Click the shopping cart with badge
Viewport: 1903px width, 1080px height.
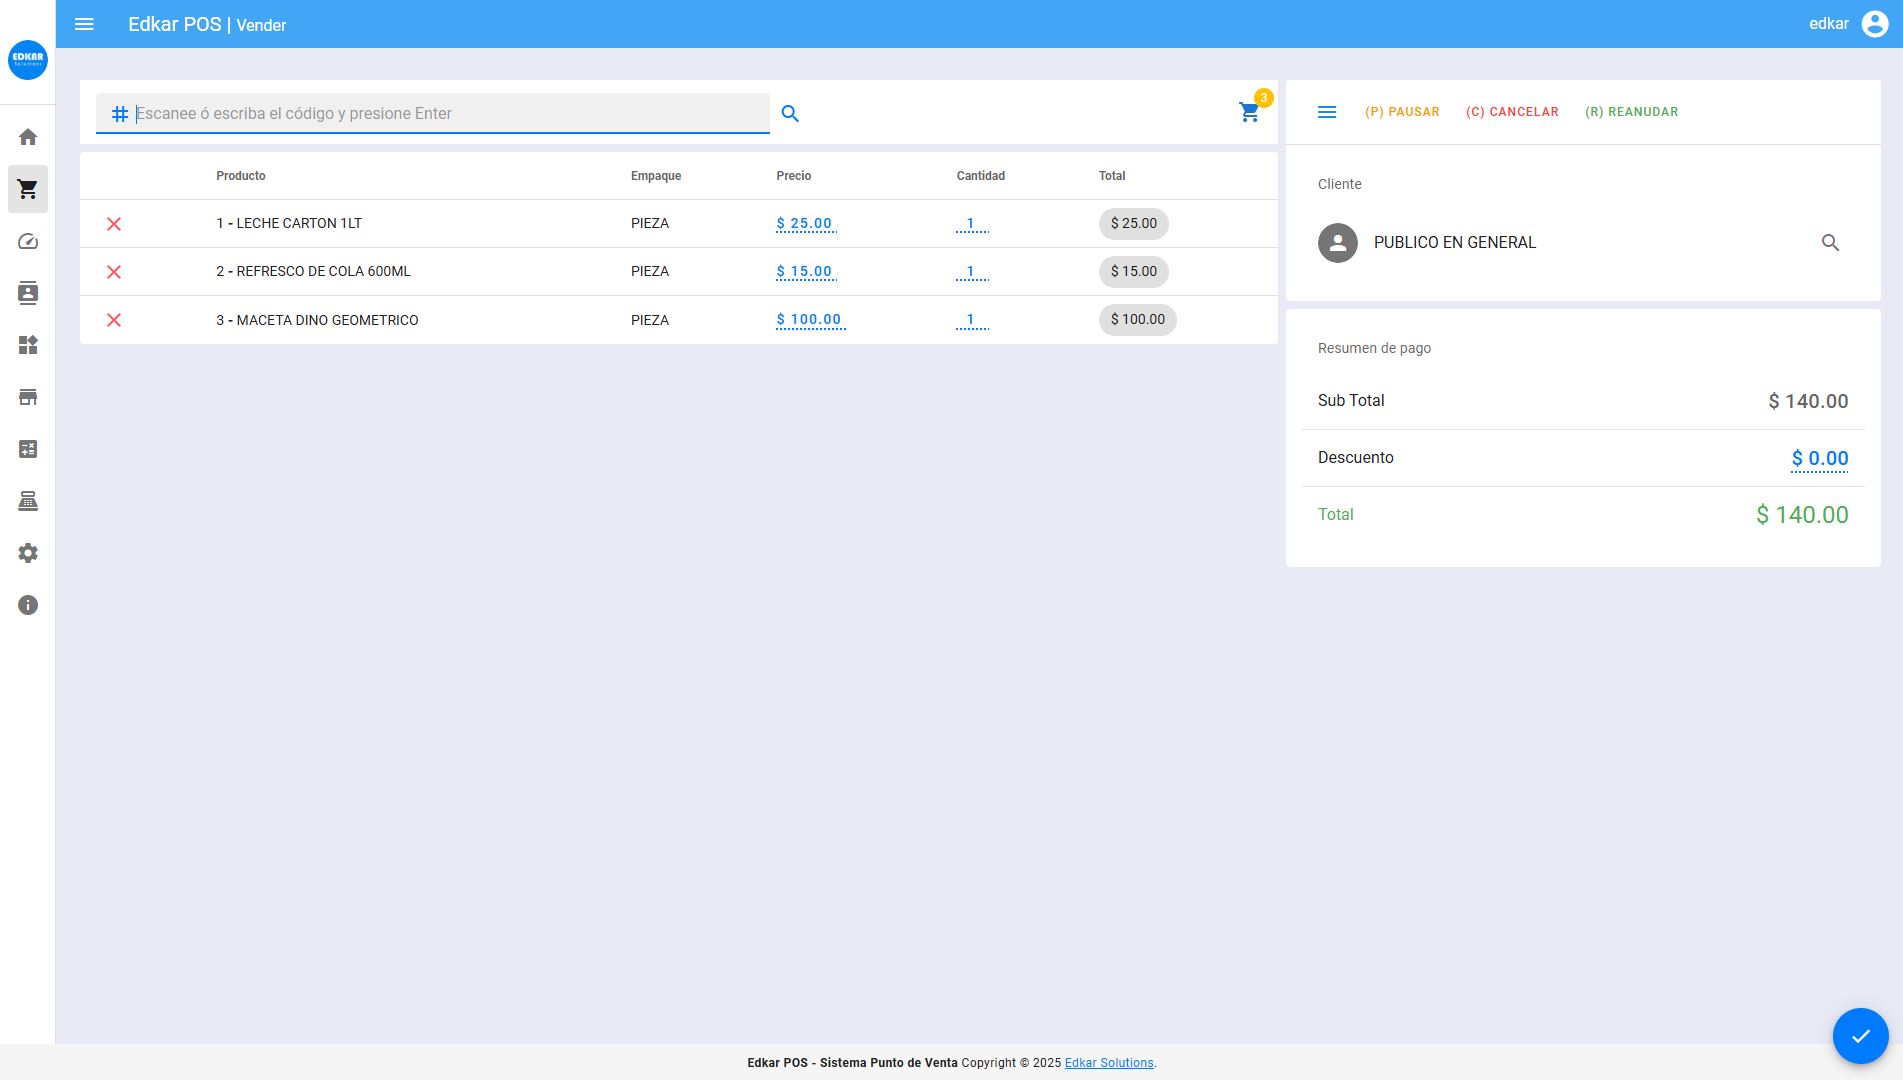point(1249,112)
